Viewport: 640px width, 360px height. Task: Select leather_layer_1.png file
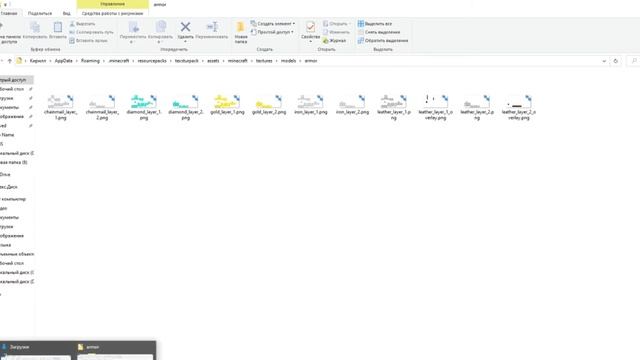[x=393, y=107]
